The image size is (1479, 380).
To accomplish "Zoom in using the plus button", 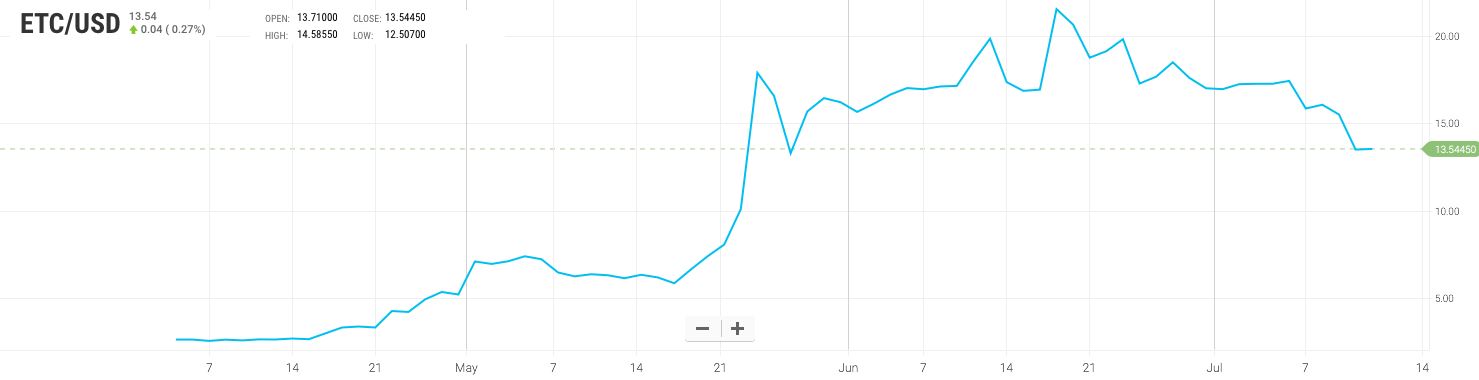I will tap(738, 328).
